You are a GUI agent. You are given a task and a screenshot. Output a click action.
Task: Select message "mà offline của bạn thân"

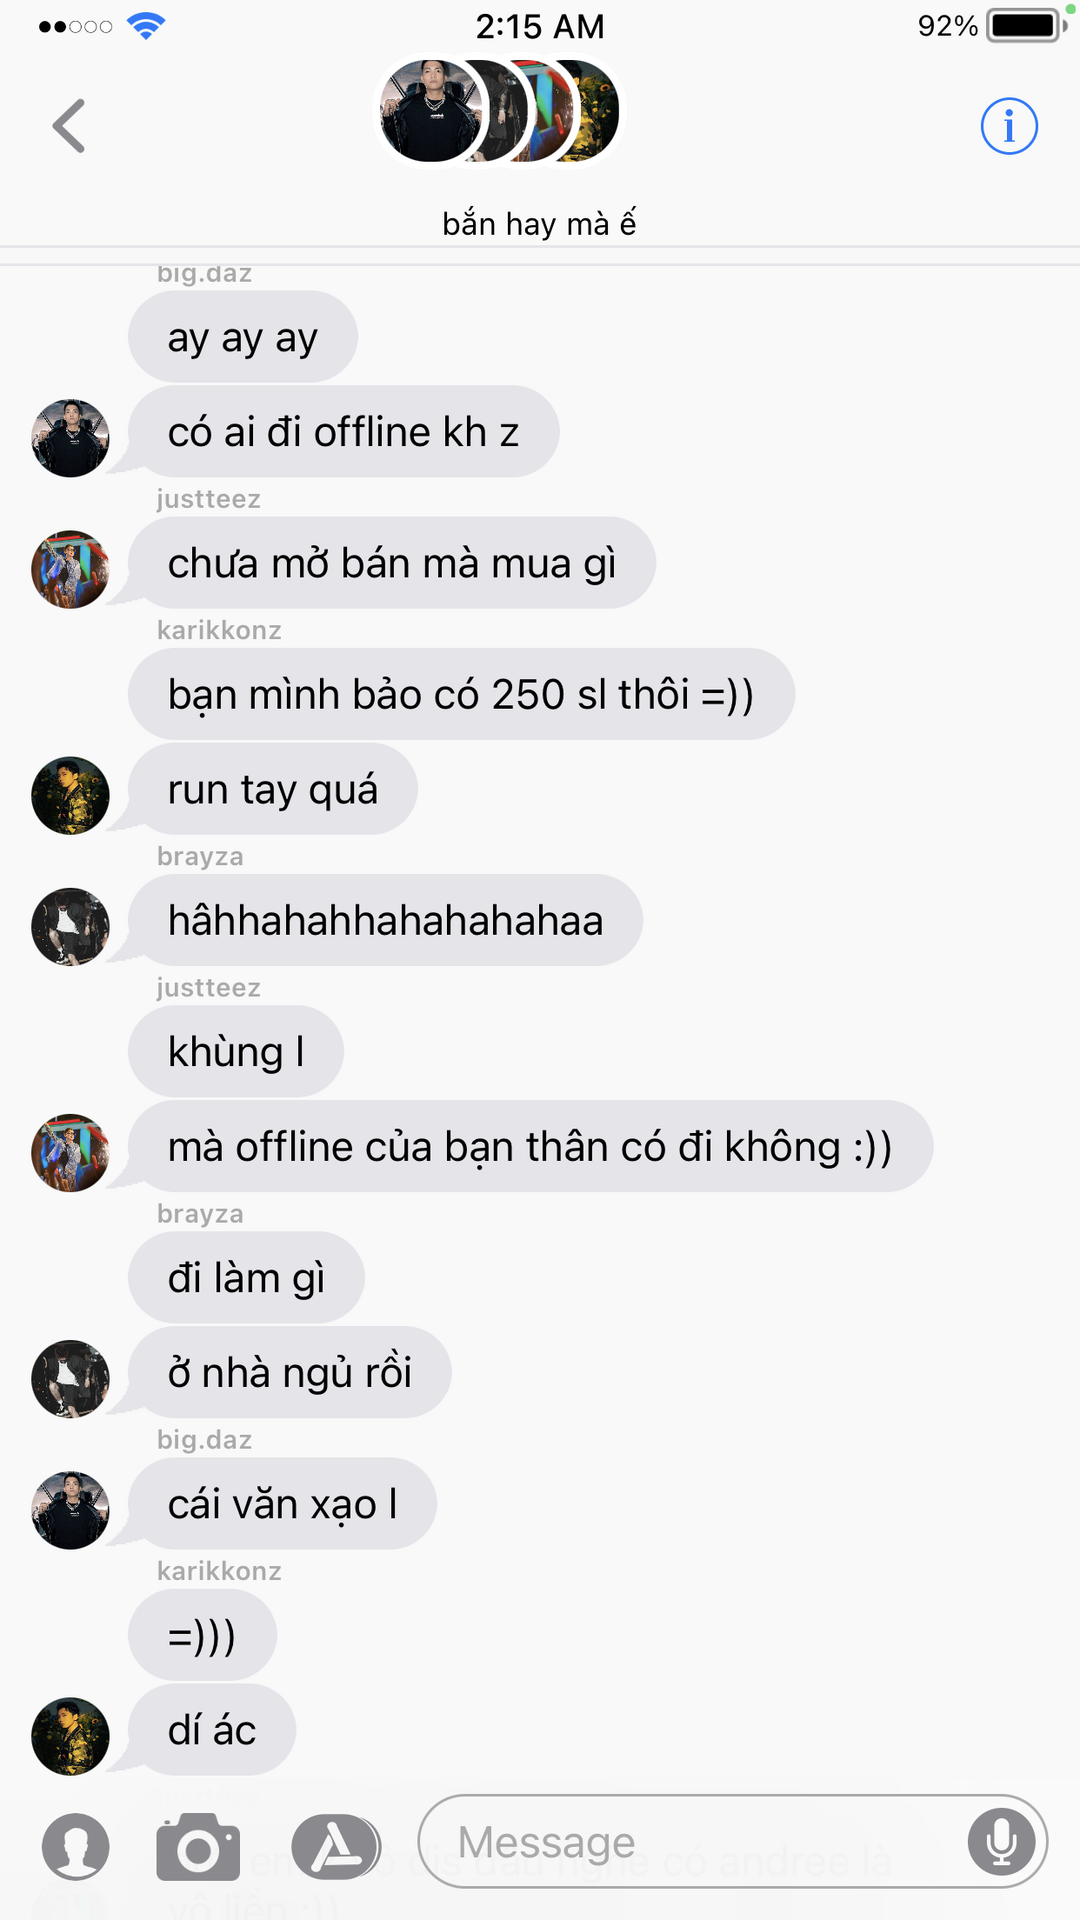[x=531, y=1146]
